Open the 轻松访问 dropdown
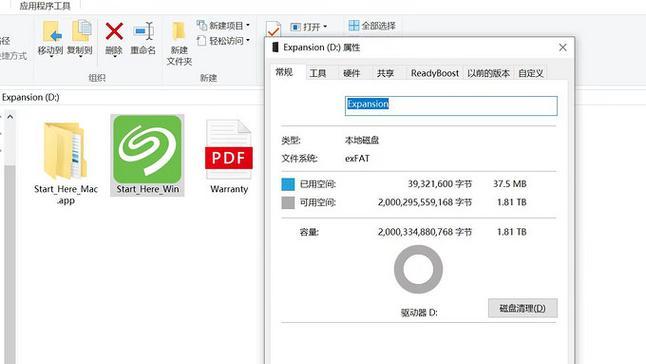The image size is (646, 364). (223, 41)
